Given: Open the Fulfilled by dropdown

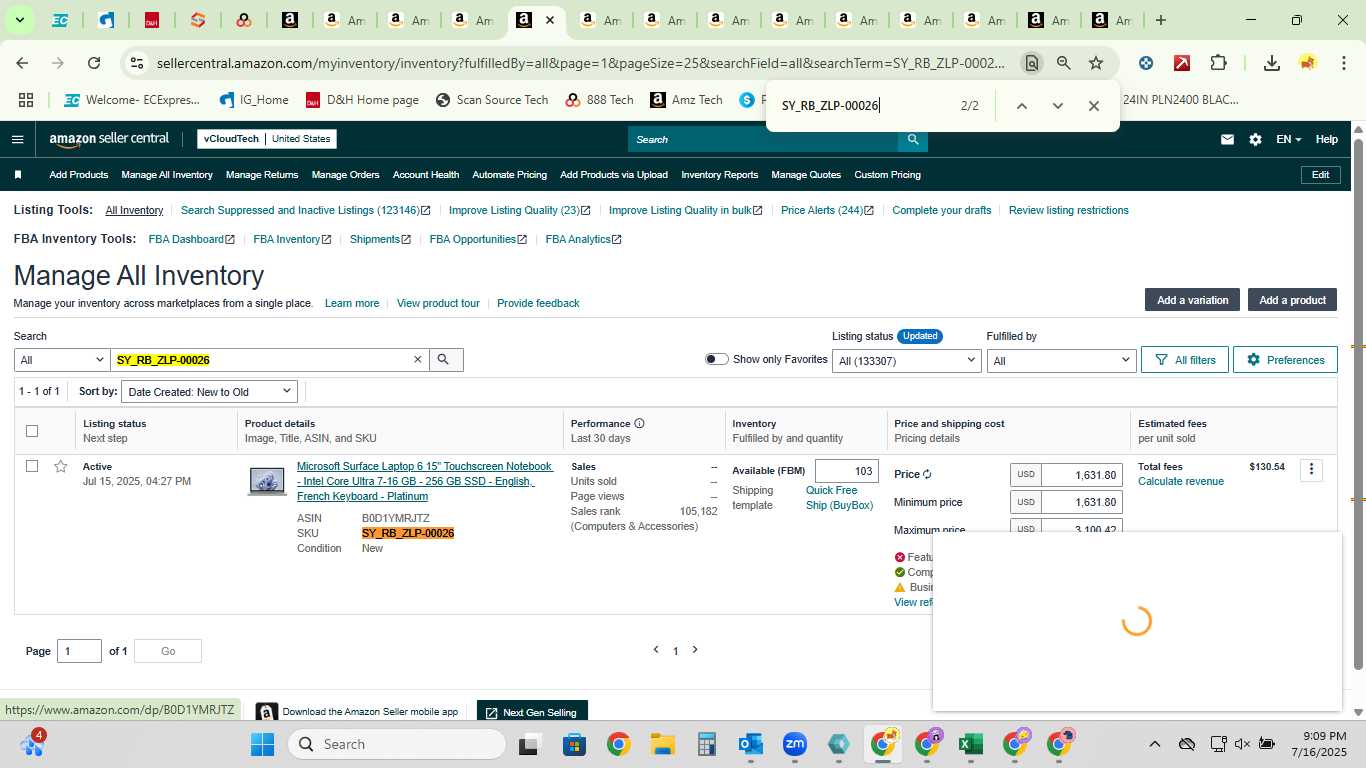Looking at the screenshot, I should click(x=1061, y=360).
